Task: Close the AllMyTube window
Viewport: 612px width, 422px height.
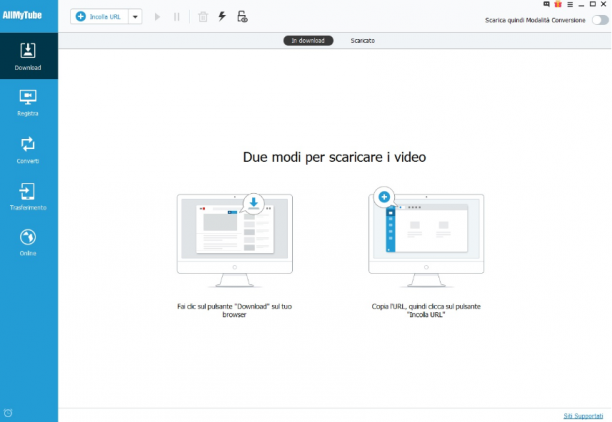Action: tap(604, 4)
